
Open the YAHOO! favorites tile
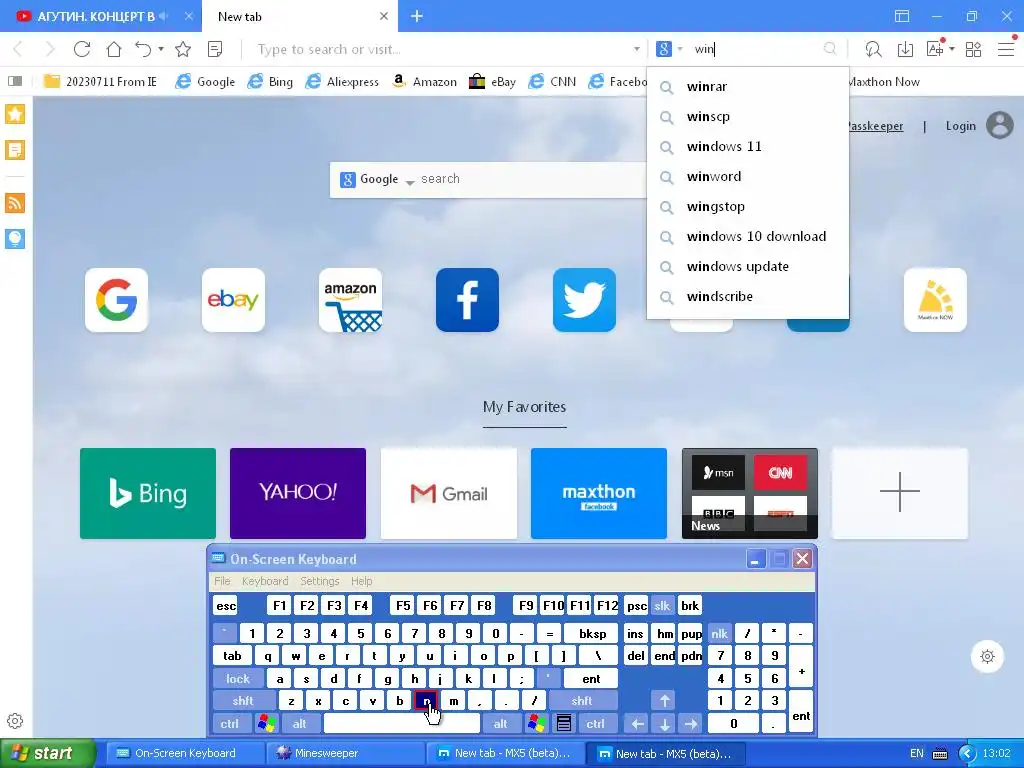(x=298, y=494)
